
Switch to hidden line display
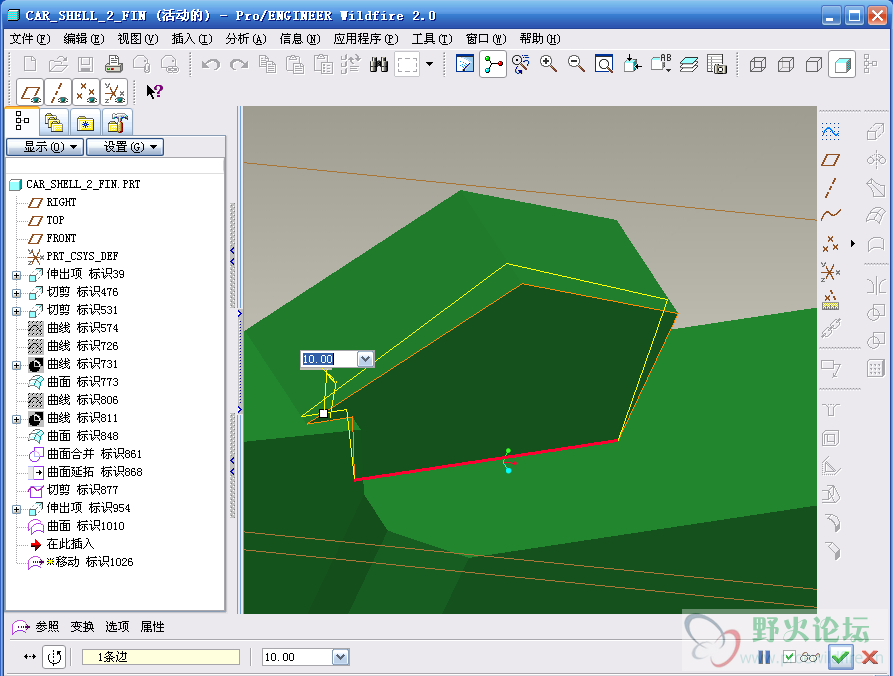786,64
